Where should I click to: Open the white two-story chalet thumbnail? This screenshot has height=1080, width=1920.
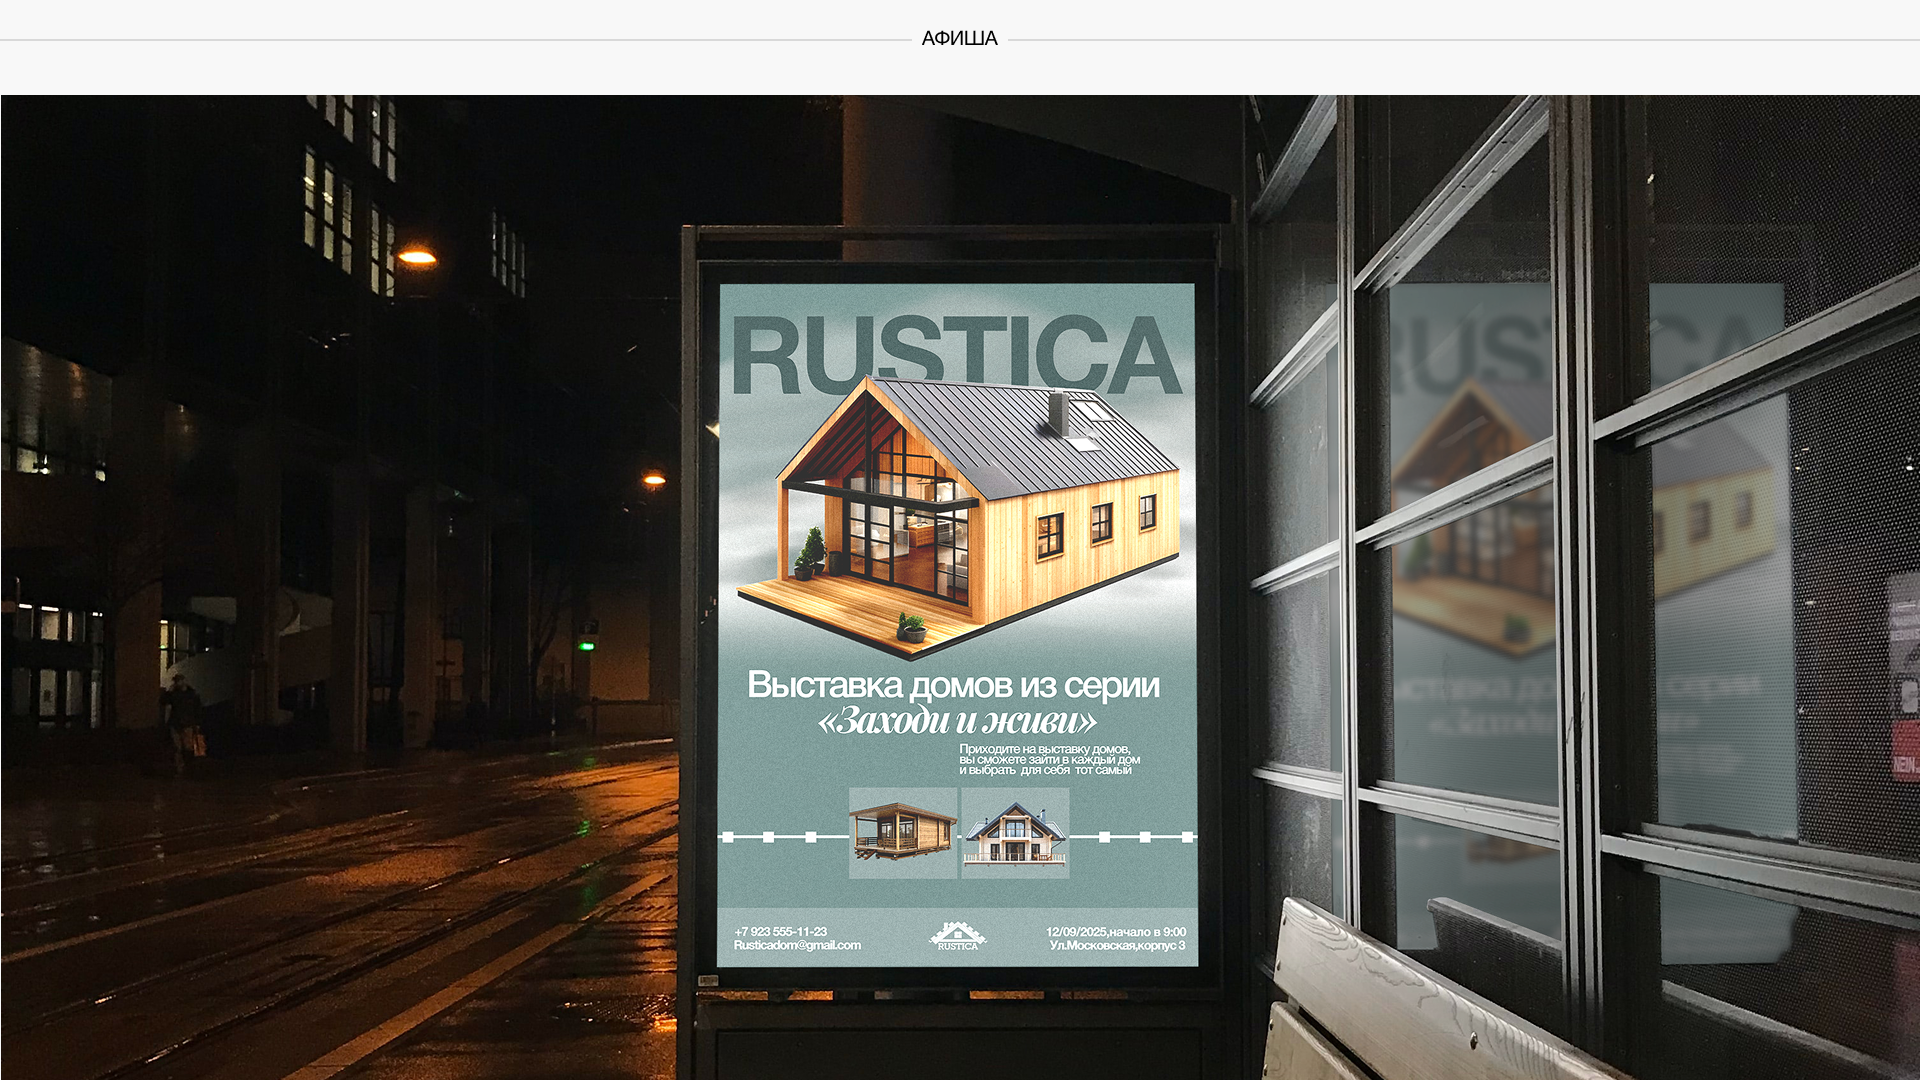[x=1015, y=832]
